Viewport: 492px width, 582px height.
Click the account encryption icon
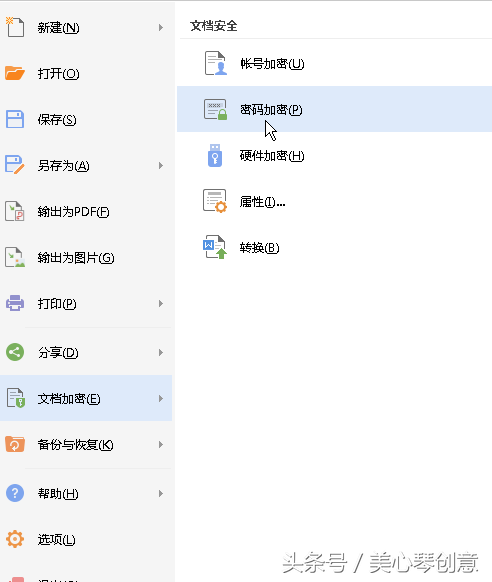click(x=216, y=63)
